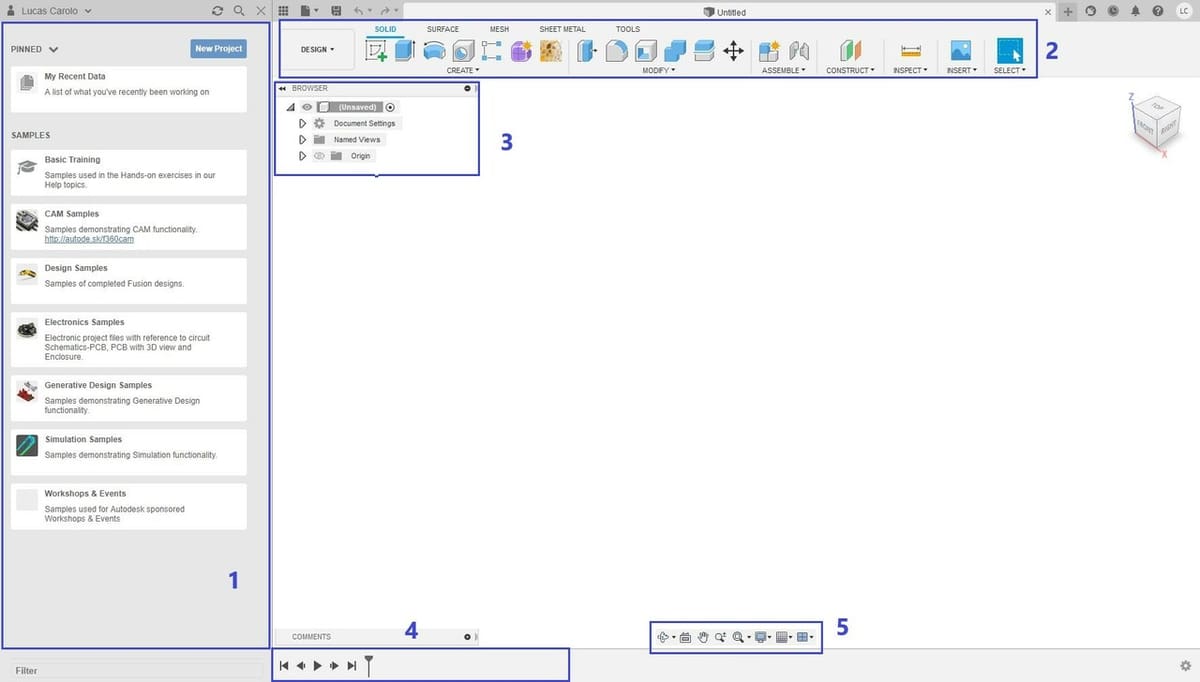Select the Offset Plane construct tool

[850, 50]
